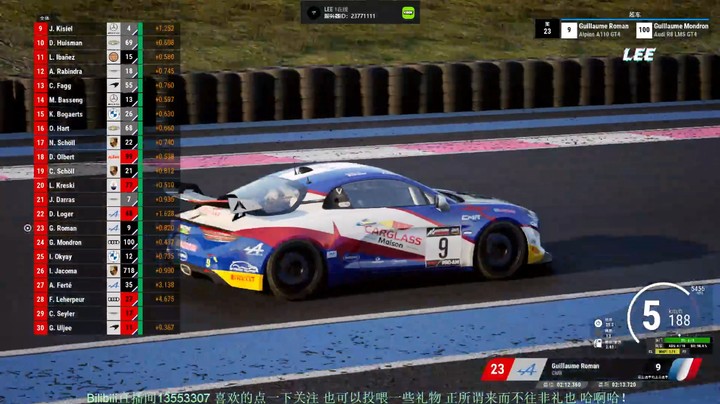Click the Alpine logo beside D. Loger
The image size is (720, 404).
113,213
